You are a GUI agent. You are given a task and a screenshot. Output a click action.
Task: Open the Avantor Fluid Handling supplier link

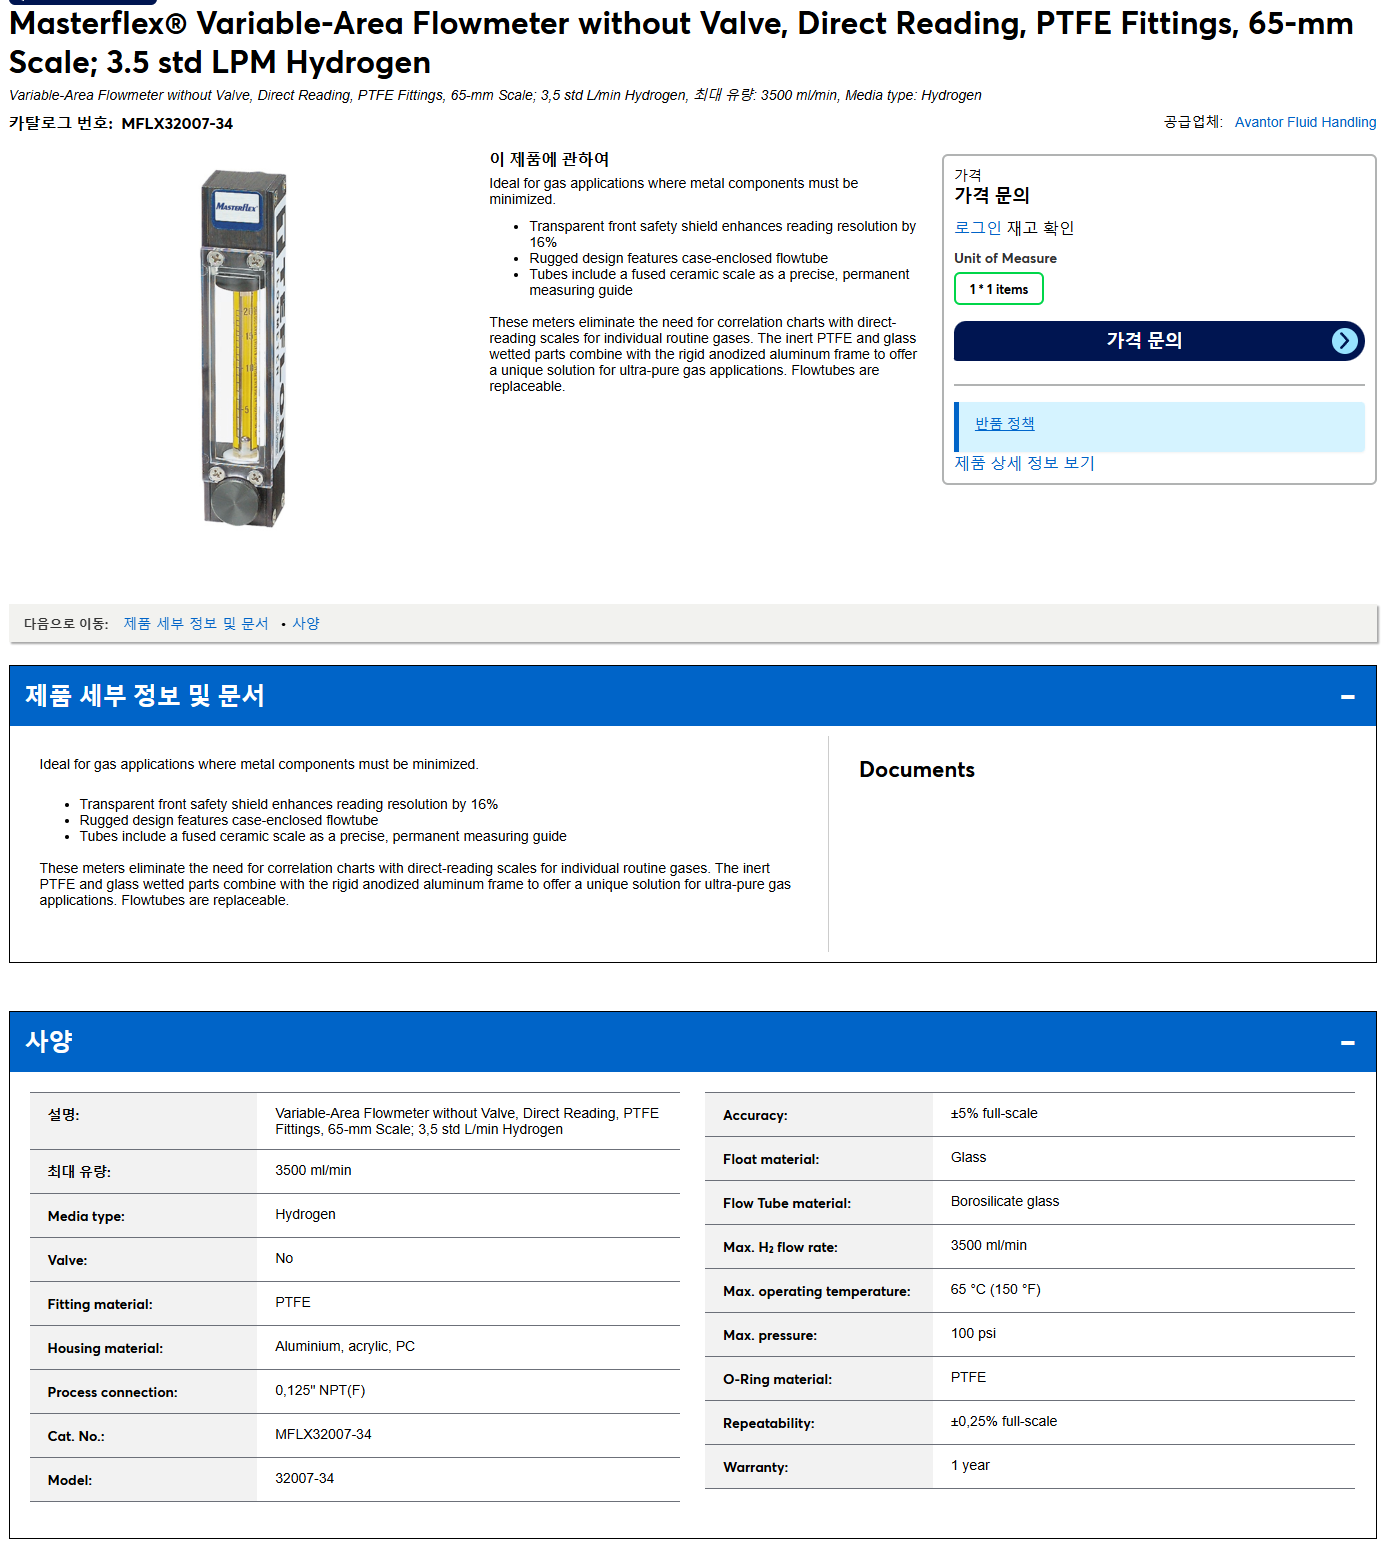(1305, 122)
